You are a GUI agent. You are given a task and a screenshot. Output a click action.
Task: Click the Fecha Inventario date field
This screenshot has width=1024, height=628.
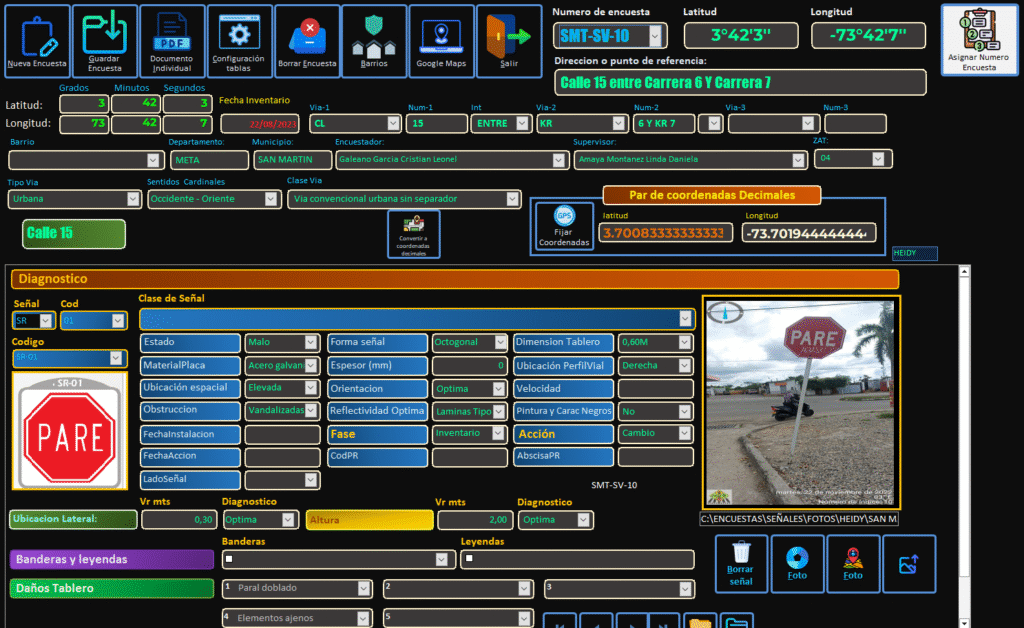coord(260,123)
